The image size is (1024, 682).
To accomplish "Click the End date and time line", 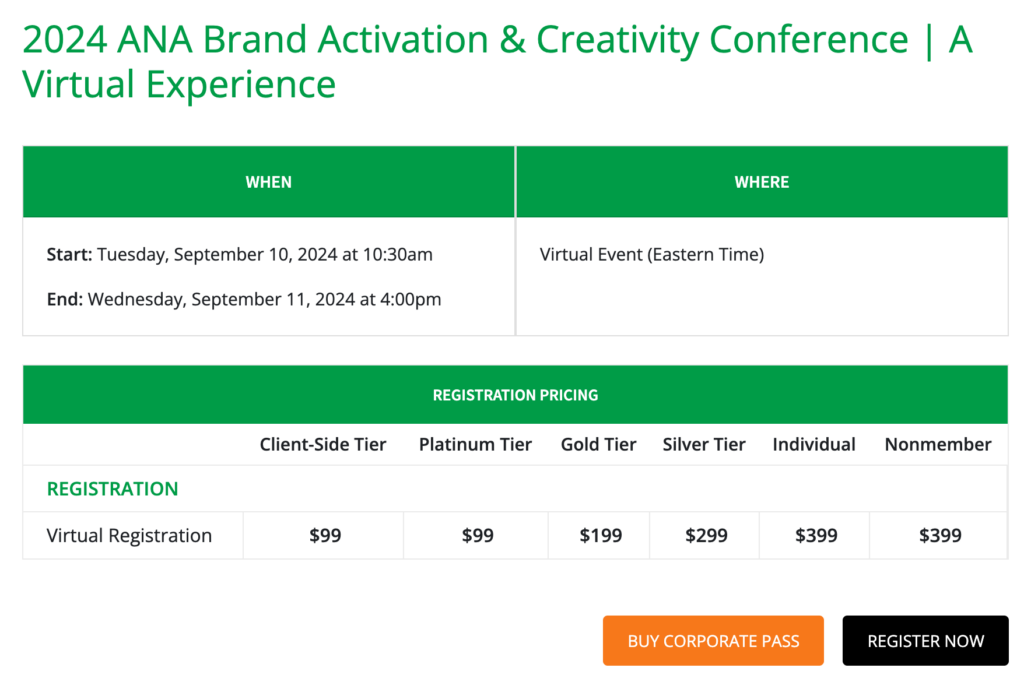I will pos(244,299).
